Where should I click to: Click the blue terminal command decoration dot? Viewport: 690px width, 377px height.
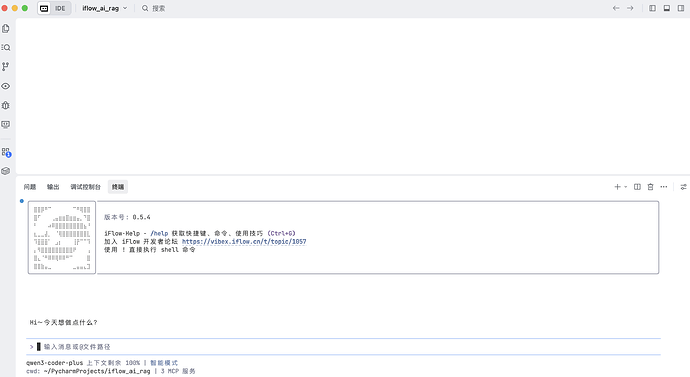22,201
